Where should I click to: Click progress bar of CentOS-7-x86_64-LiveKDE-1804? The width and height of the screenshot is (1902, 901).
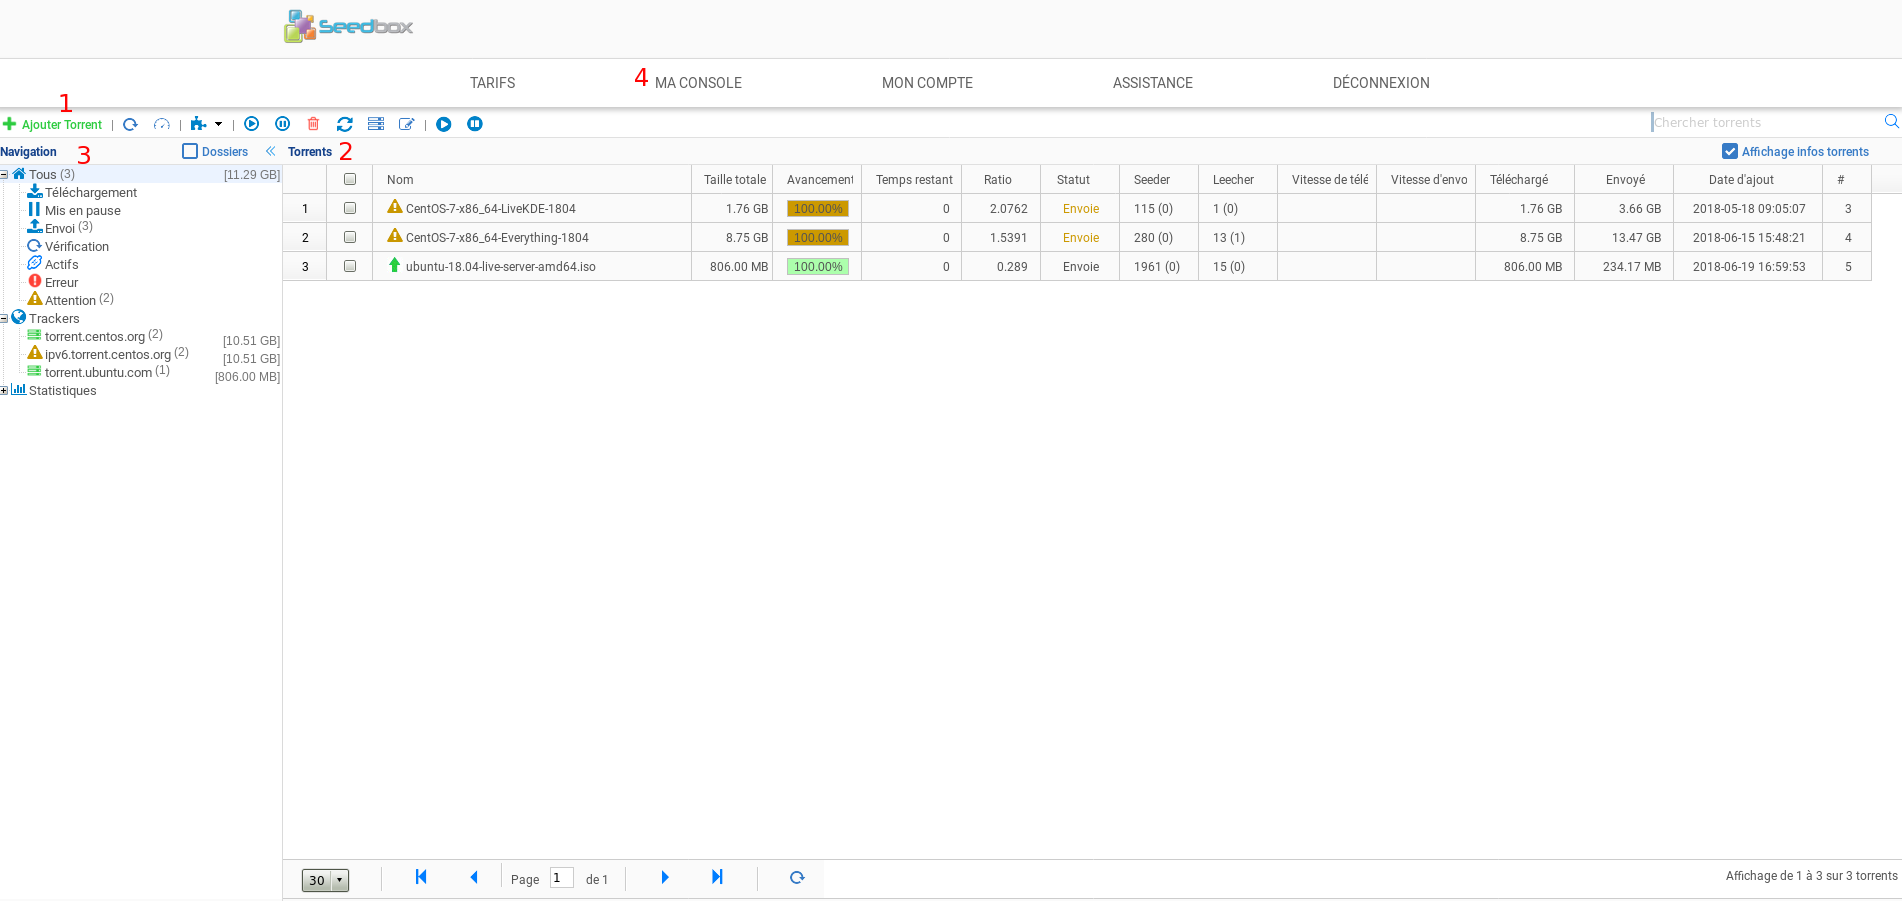[x=817, y=209]
